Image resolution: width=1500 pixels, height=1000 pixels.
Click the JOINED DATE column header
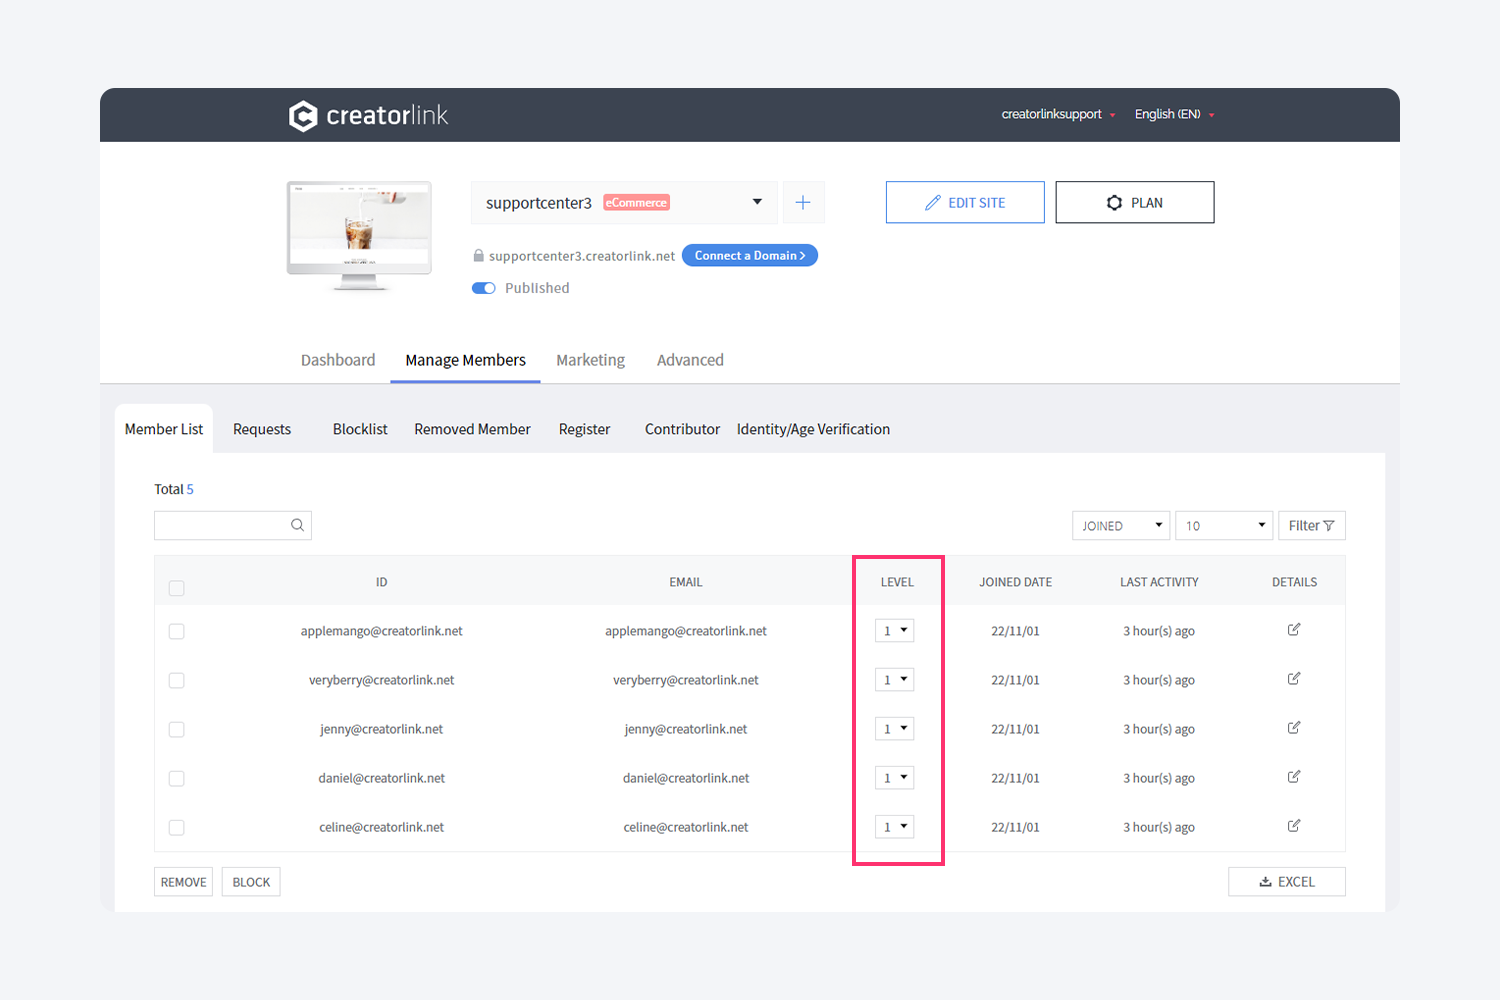pos(1015,582)
